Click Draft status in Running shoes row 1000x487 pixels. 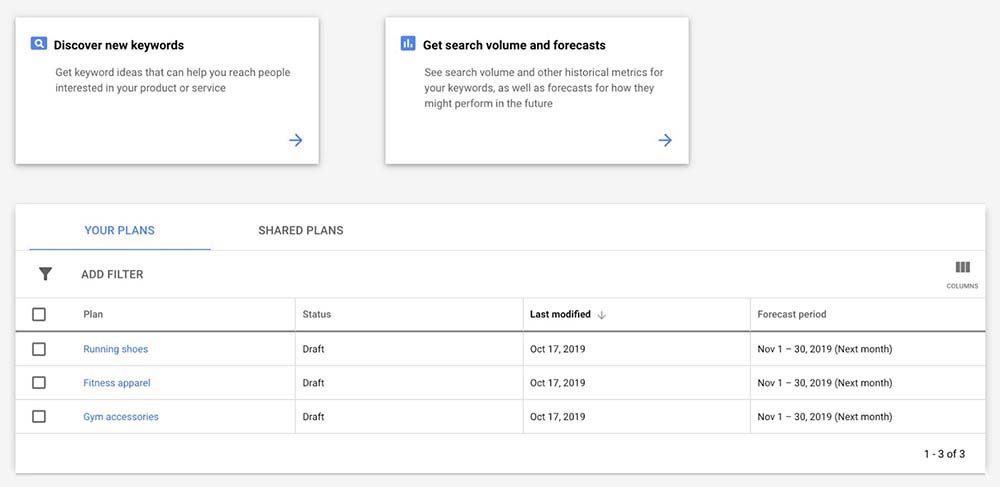click(313, 349)
